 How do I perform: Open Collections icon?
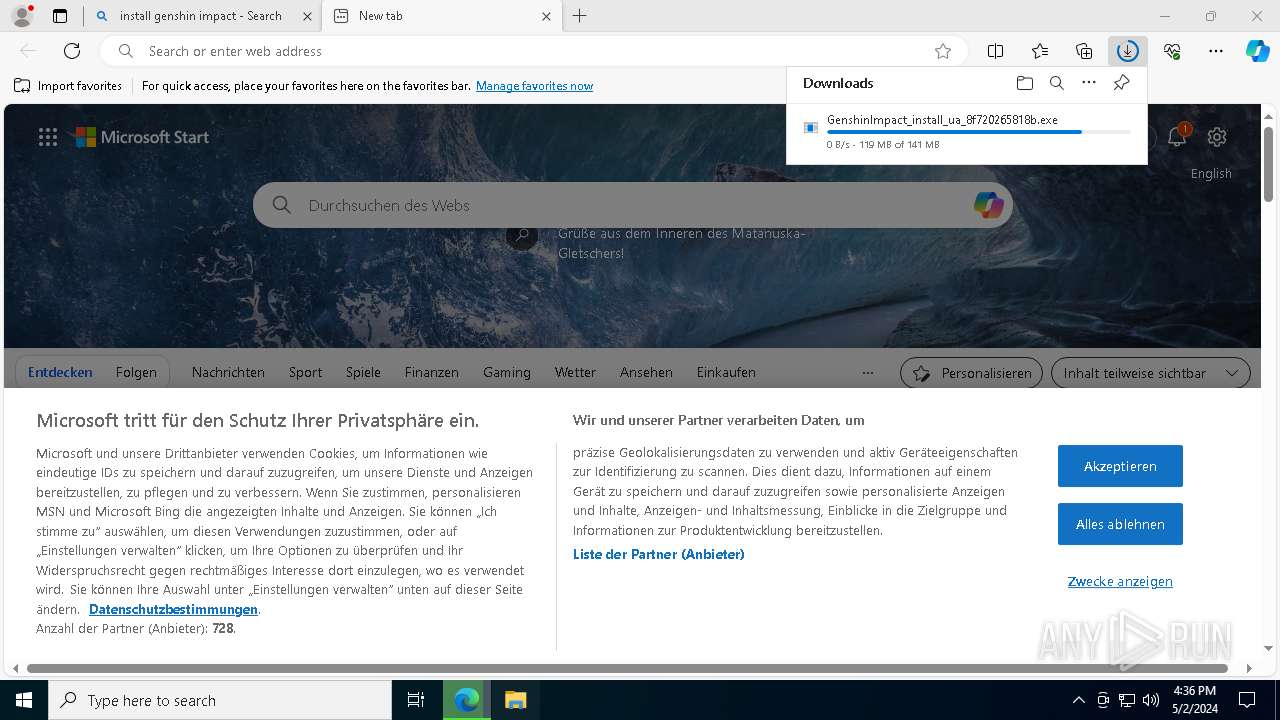coord(1084,51)
